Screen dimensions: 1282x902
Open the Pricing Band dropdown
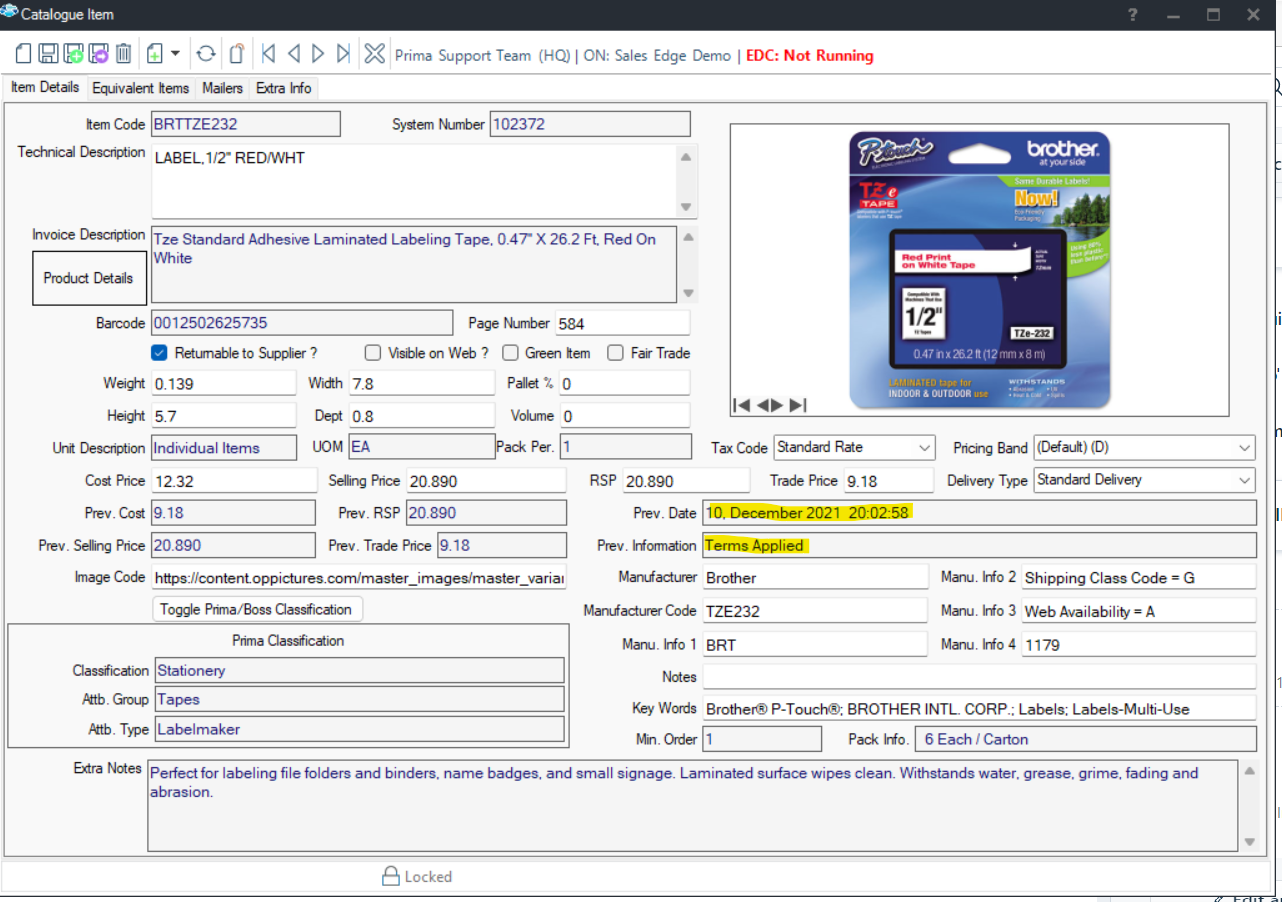(1144, 447)
